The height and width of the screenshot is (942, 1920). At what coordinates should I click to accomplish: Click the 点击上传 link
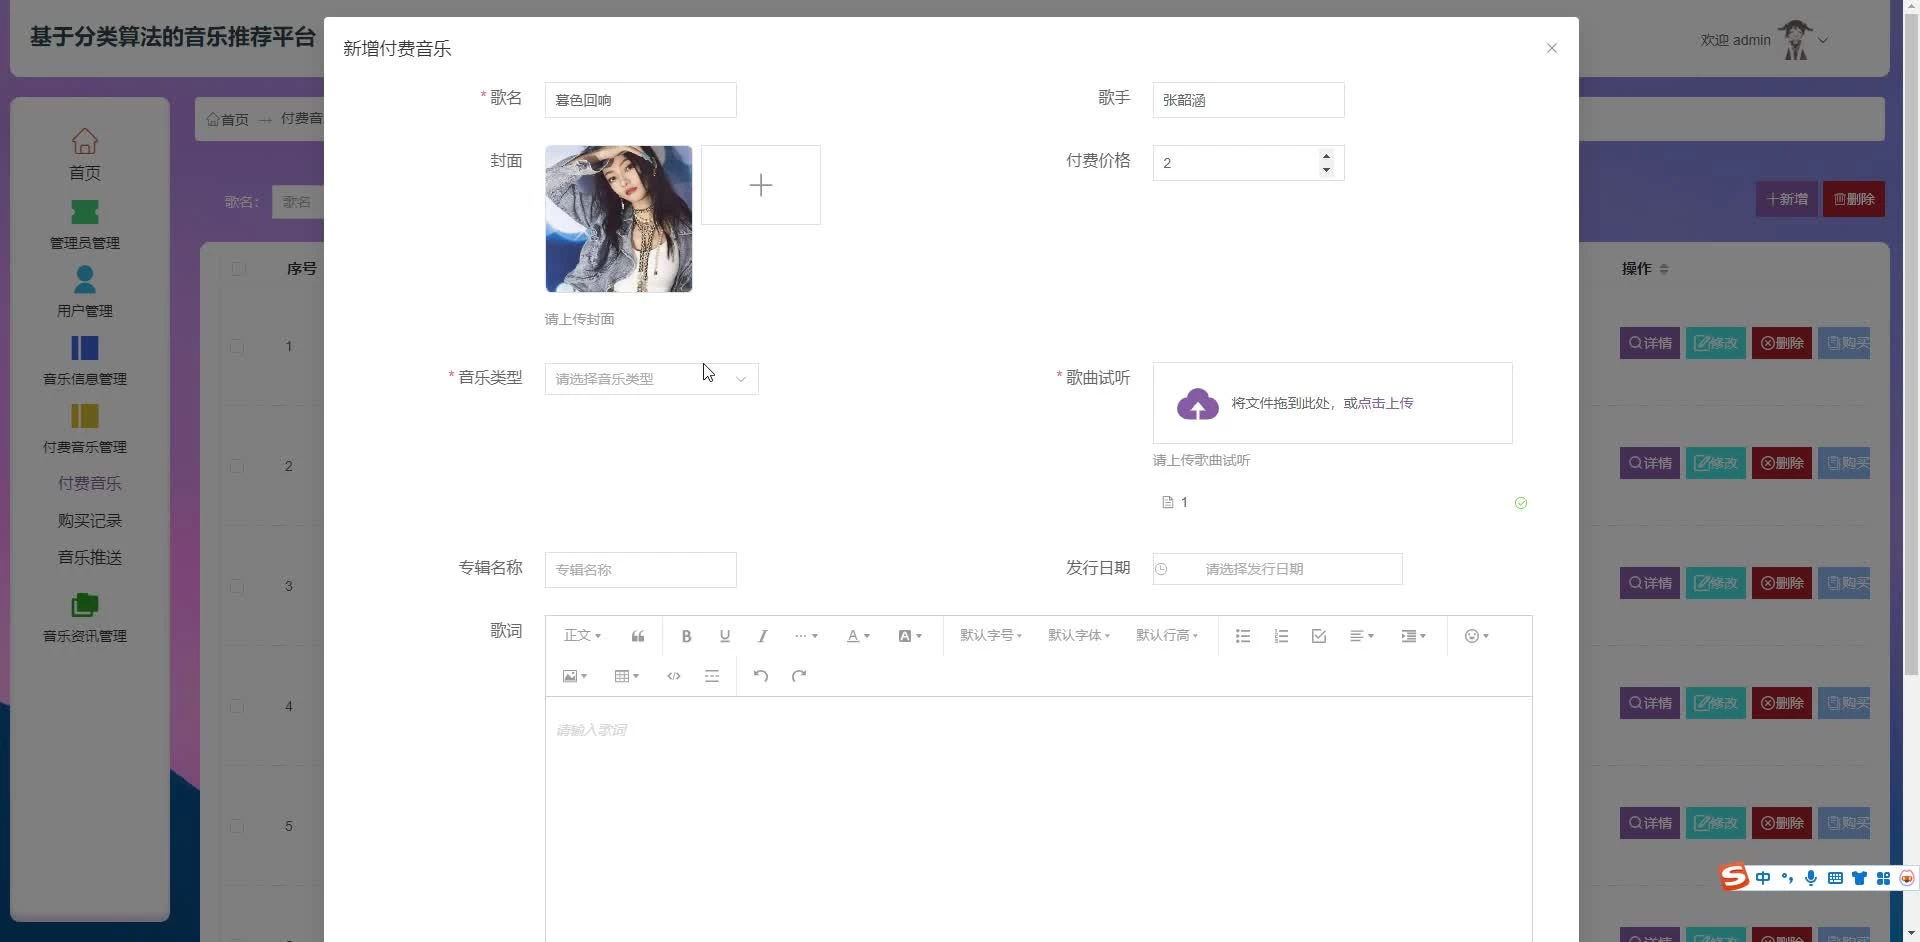click(1385, 403)
